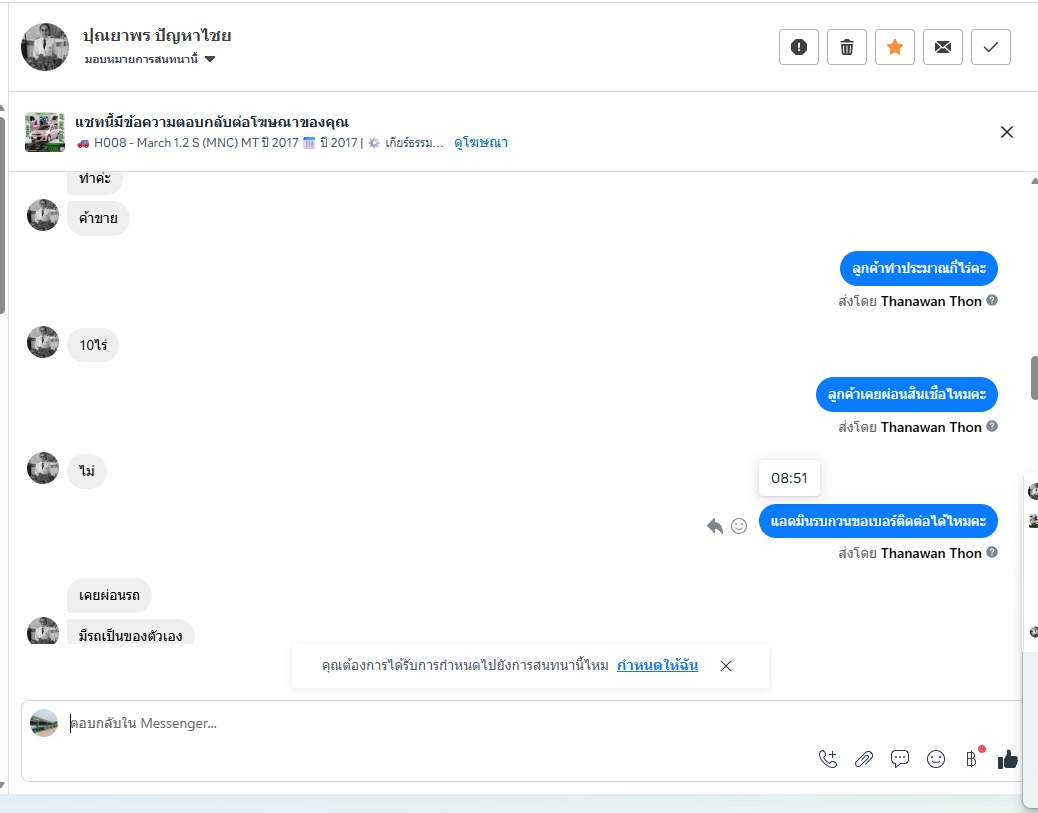Toggle the orange star follow-up flag
Screen dimensions: 1038x813
(894, 47)
